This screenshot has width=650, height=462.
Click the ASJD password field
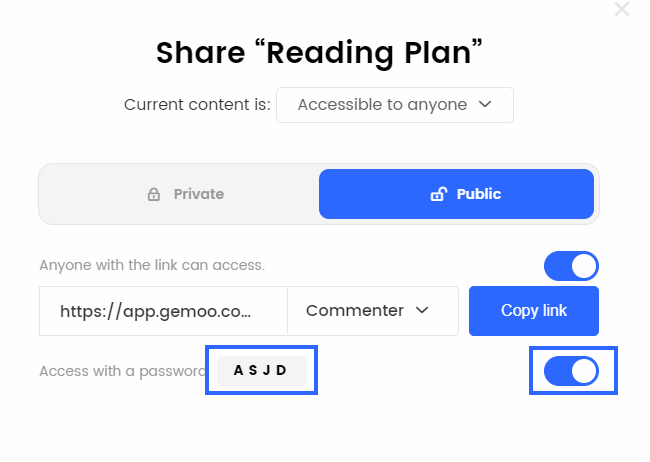(x=262, y=370)
